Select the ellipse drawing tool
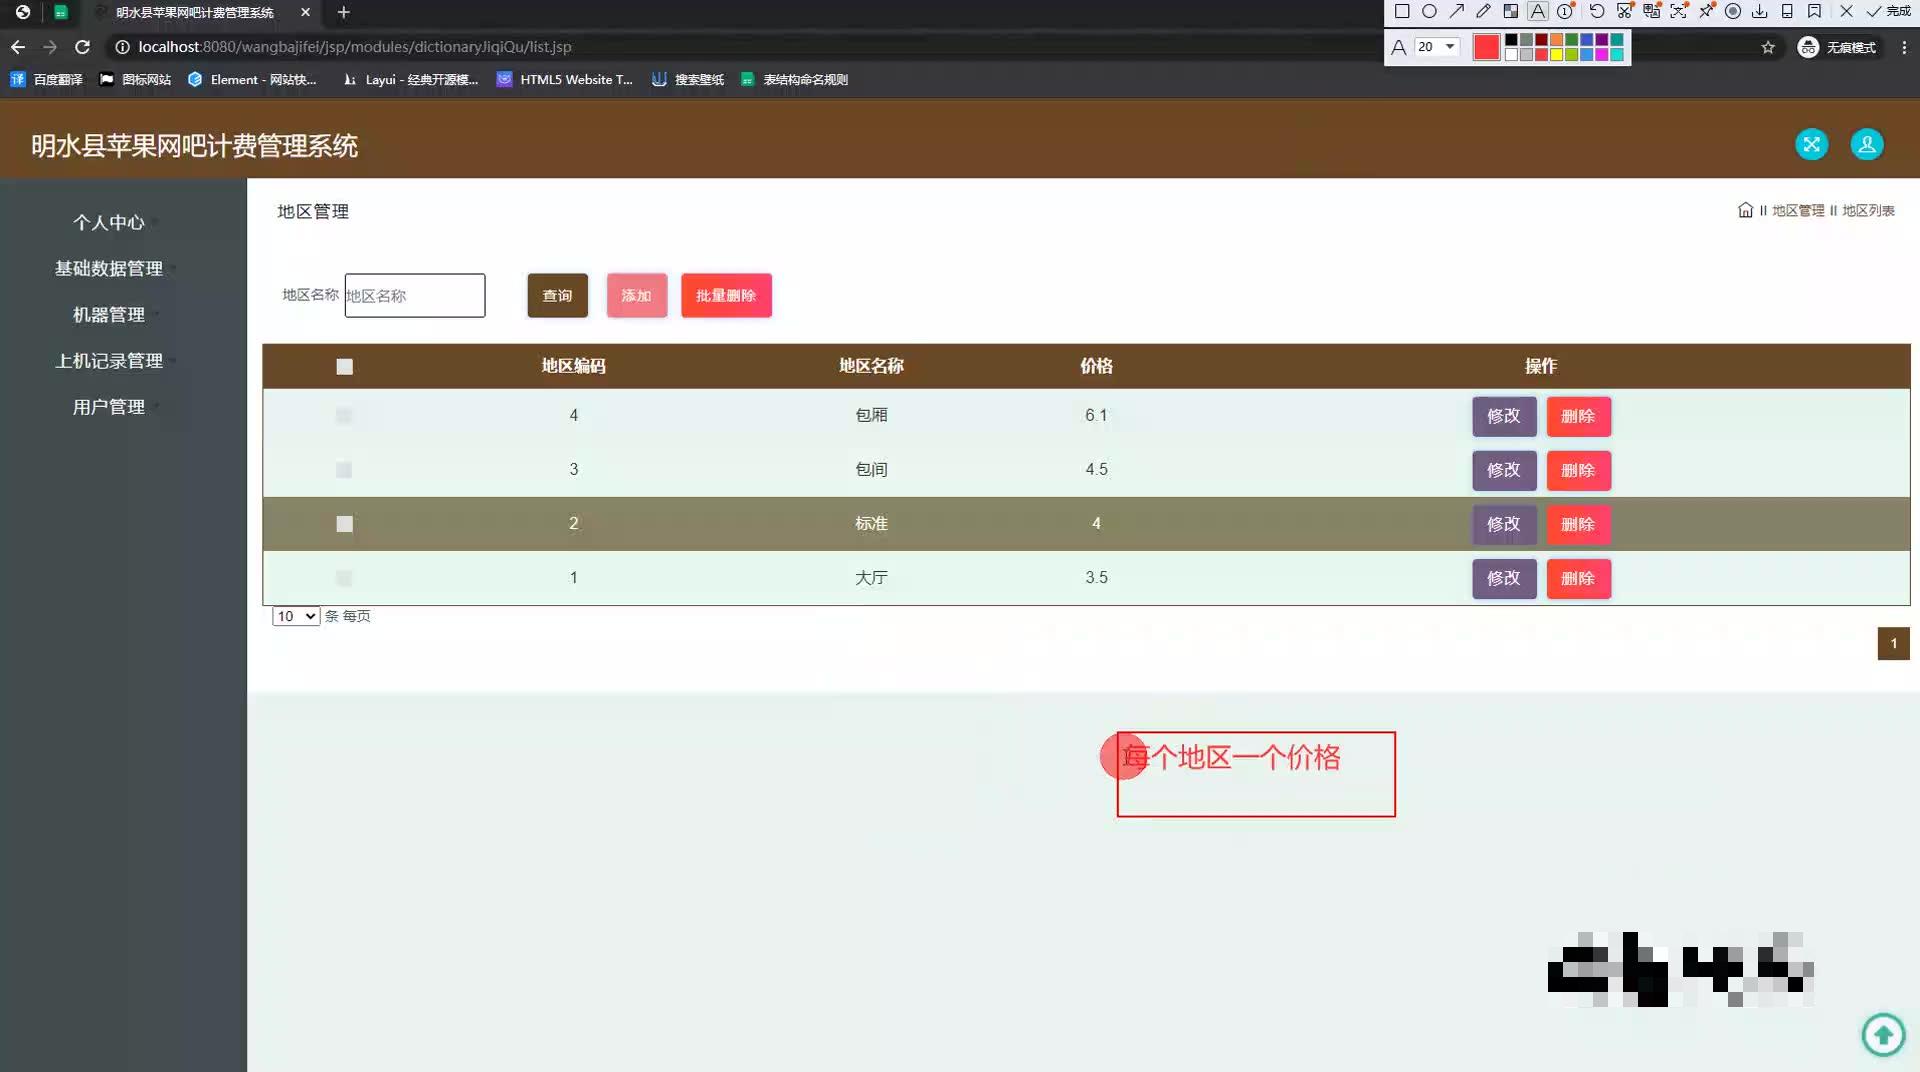This screenshot has width=1920, height=1072. click(x=1430, y=10)
